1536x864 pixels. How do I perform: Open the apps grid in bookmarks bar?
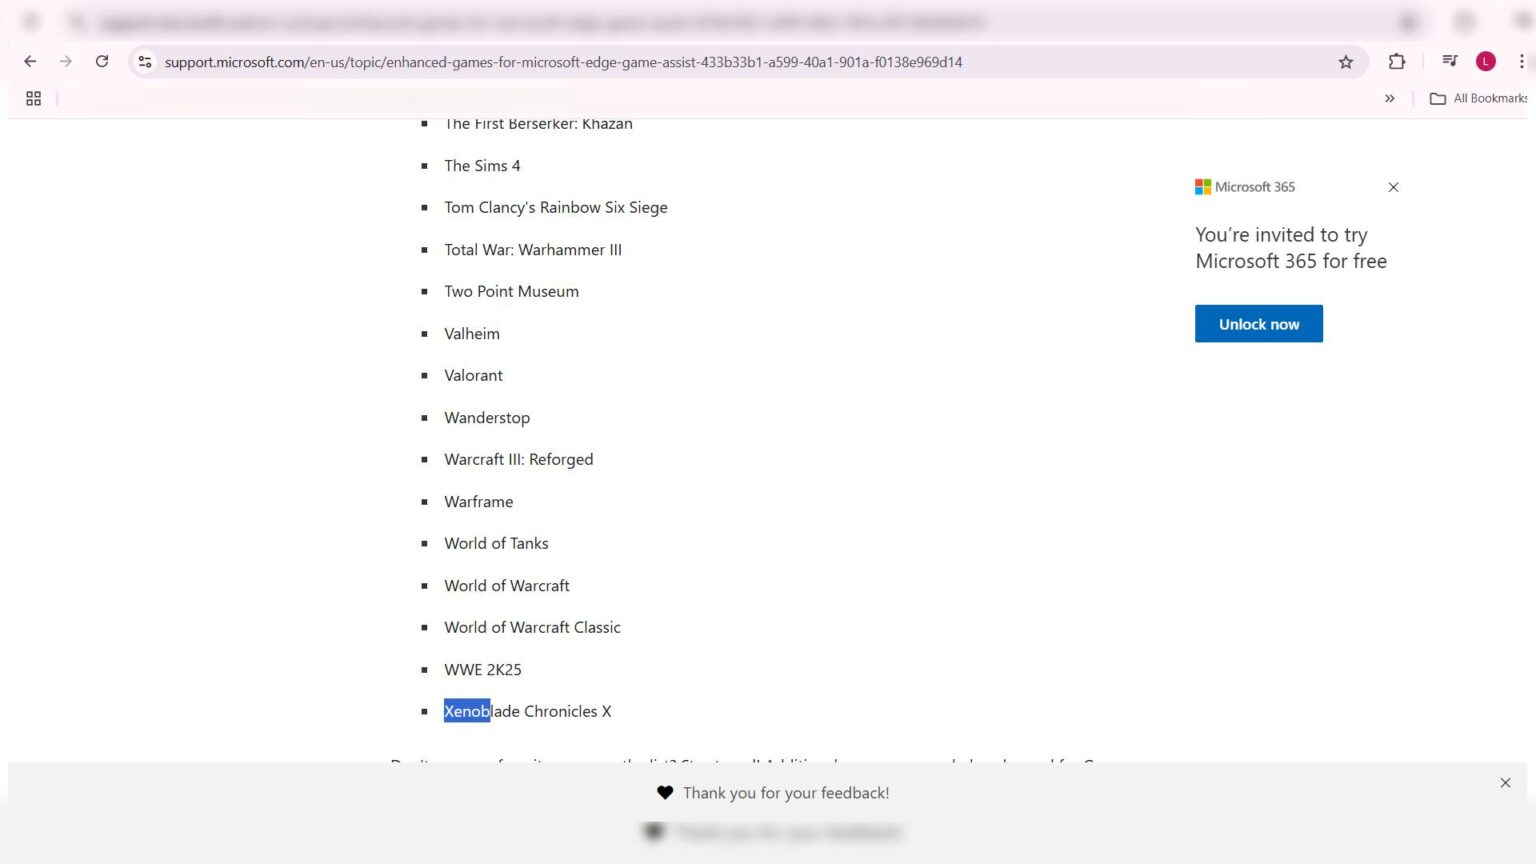pos(33,98)
